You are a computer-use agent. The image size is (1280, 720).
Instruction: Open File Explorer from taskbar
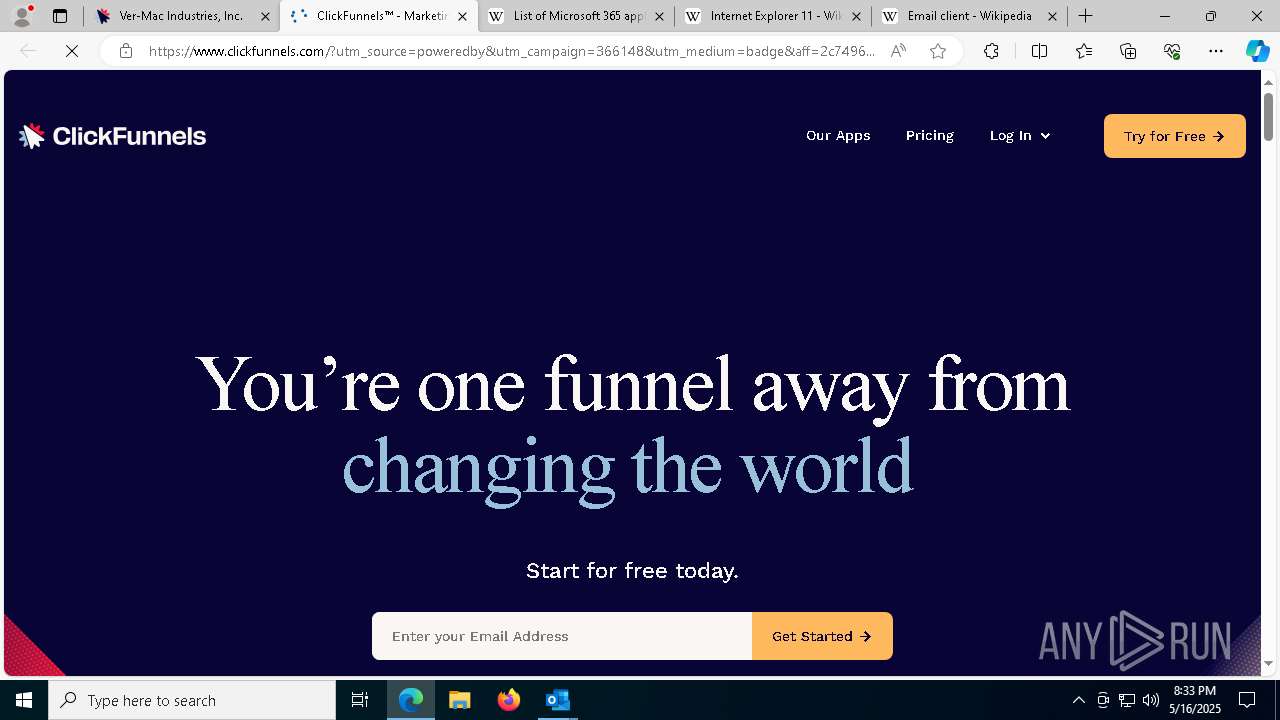[460, 700]
